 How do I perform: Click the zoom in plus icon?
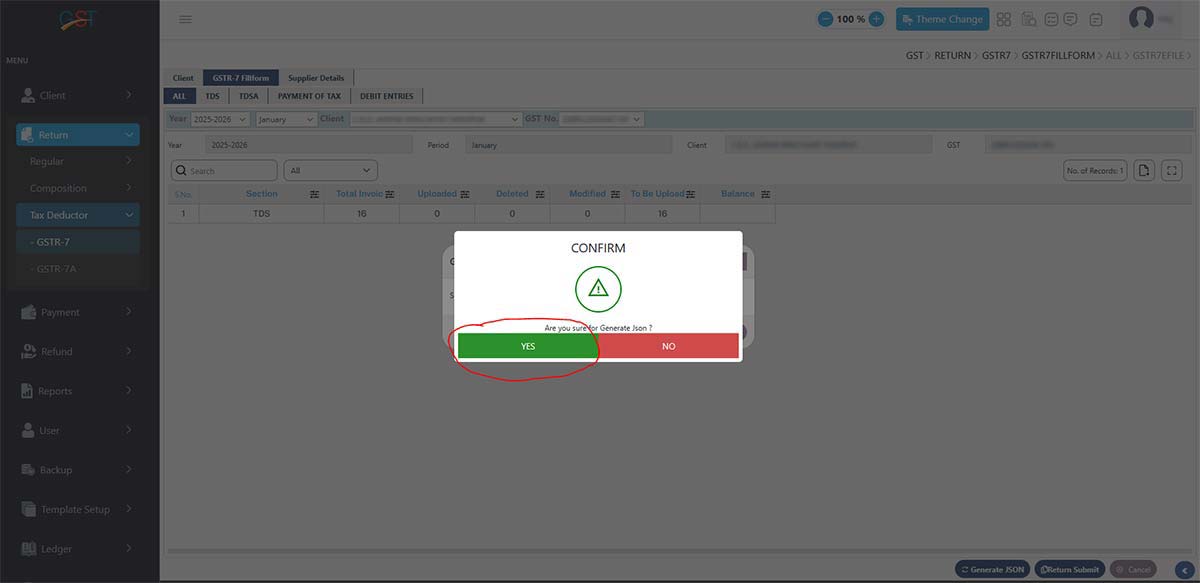pyautogui.click(x=876, y=19)
